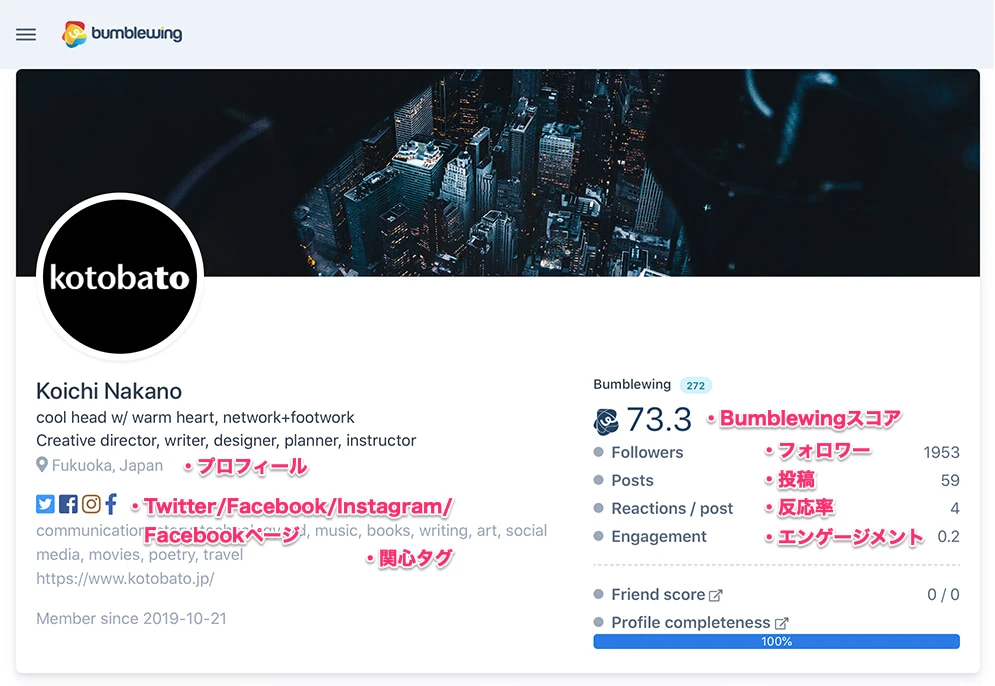
Task: Click the kotobato profile avatar
Action: [120, 277]
